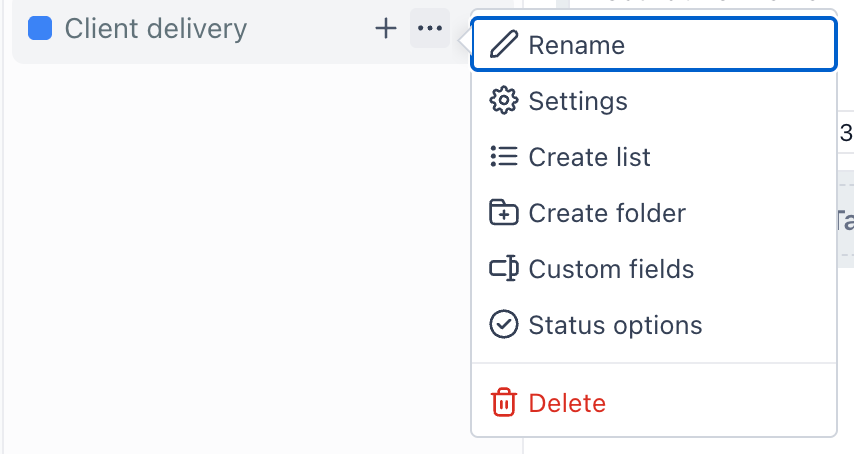Click the pencil icon next to Rename

coord(504,45)
